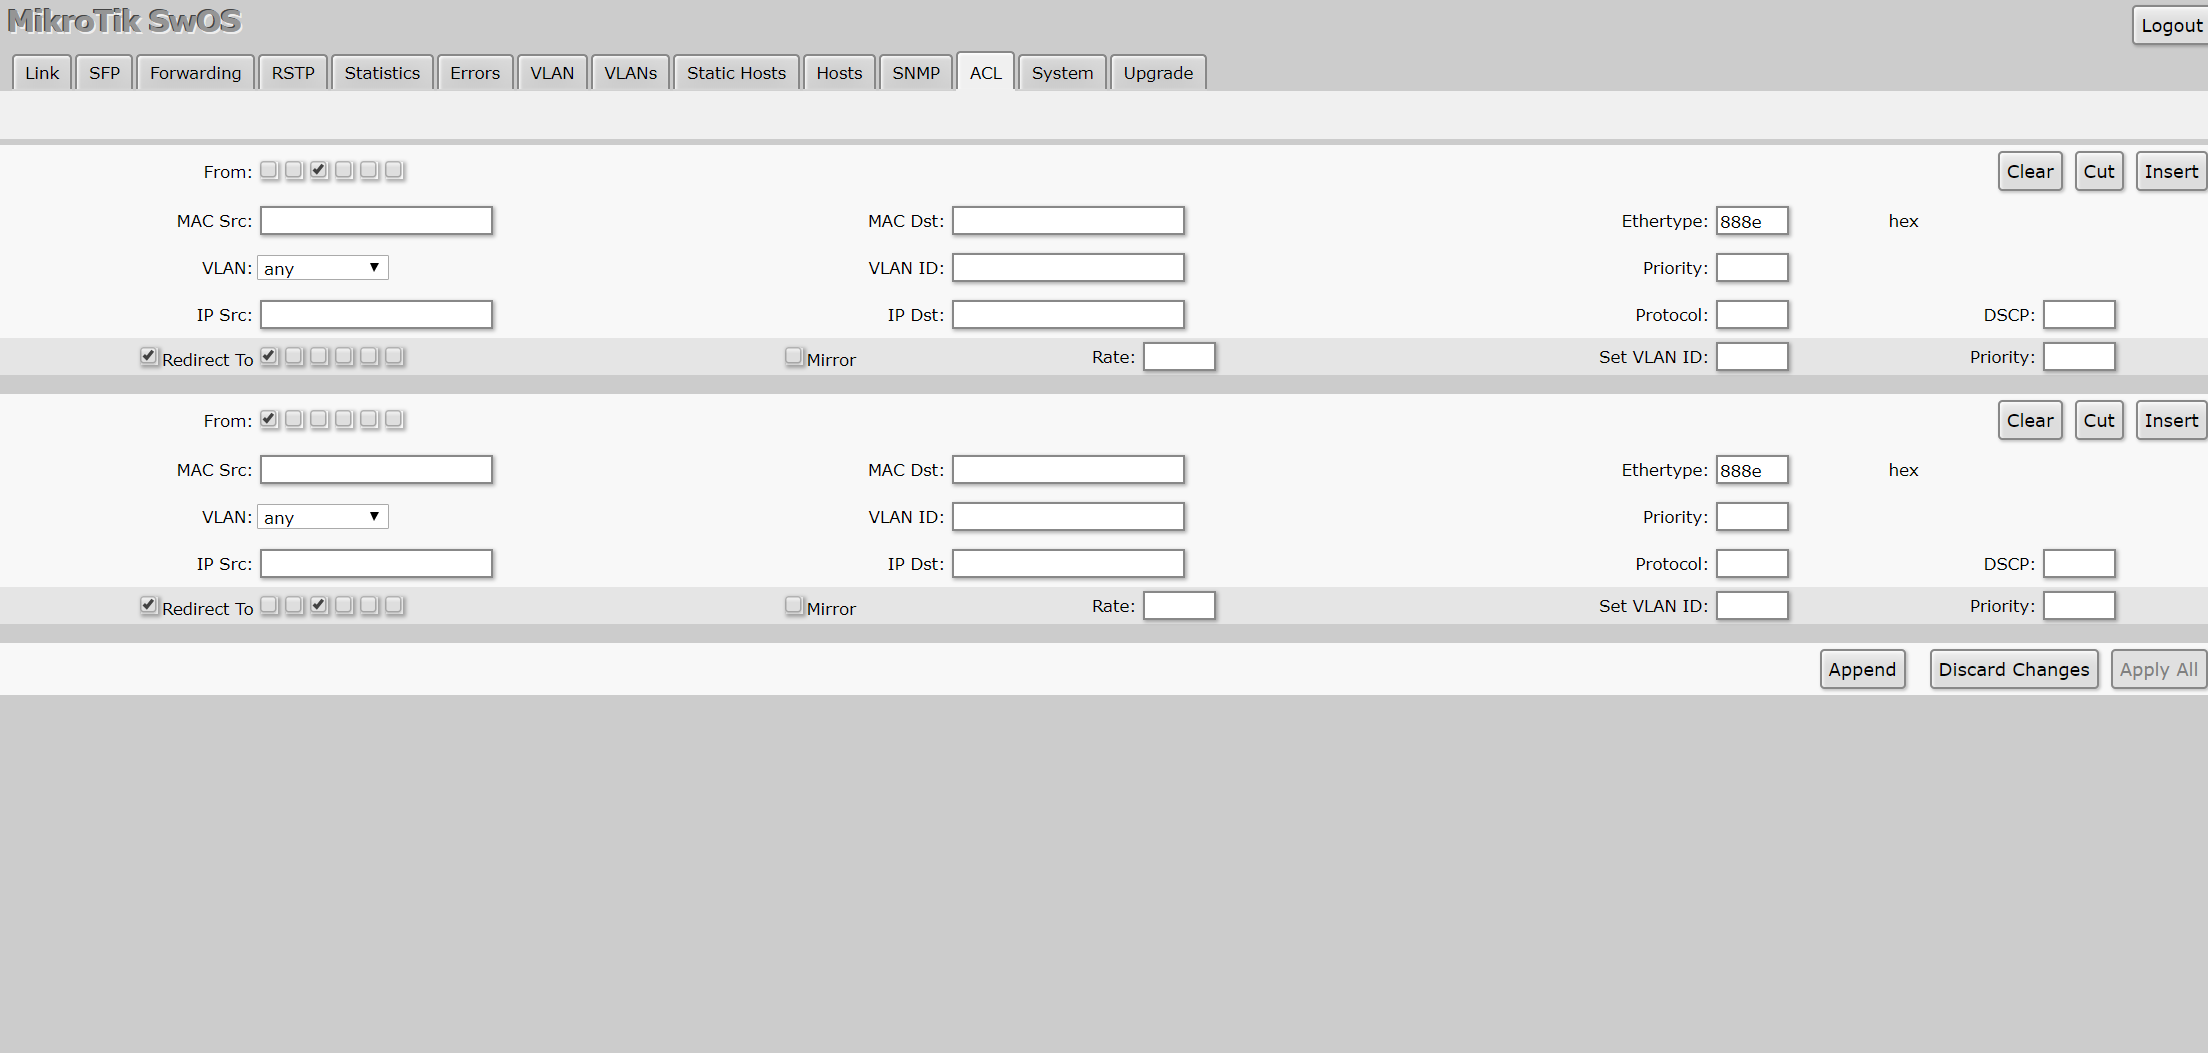Click second rule Ethertype field
This screenshot has width=2208, height=1053.
coord(1752,470)
